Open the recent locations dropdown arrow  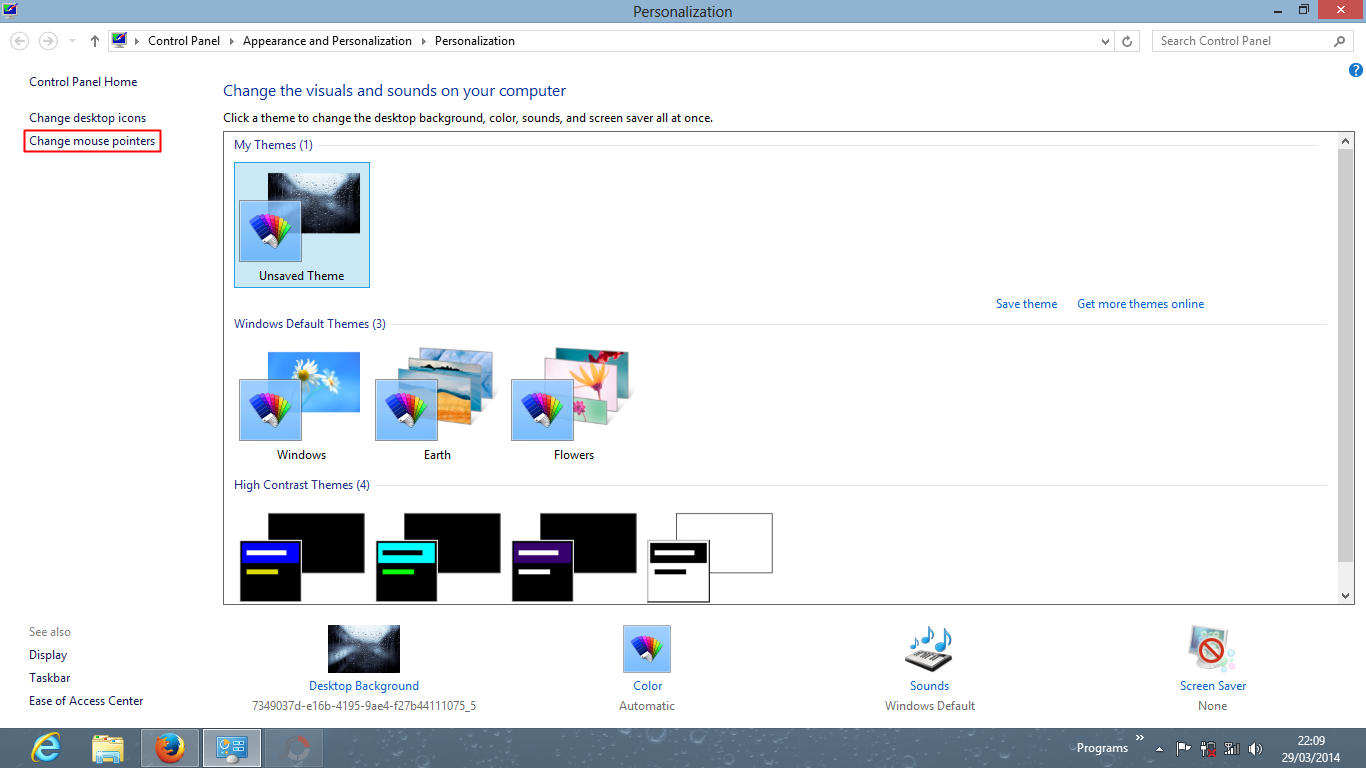(x=72, y=41)
